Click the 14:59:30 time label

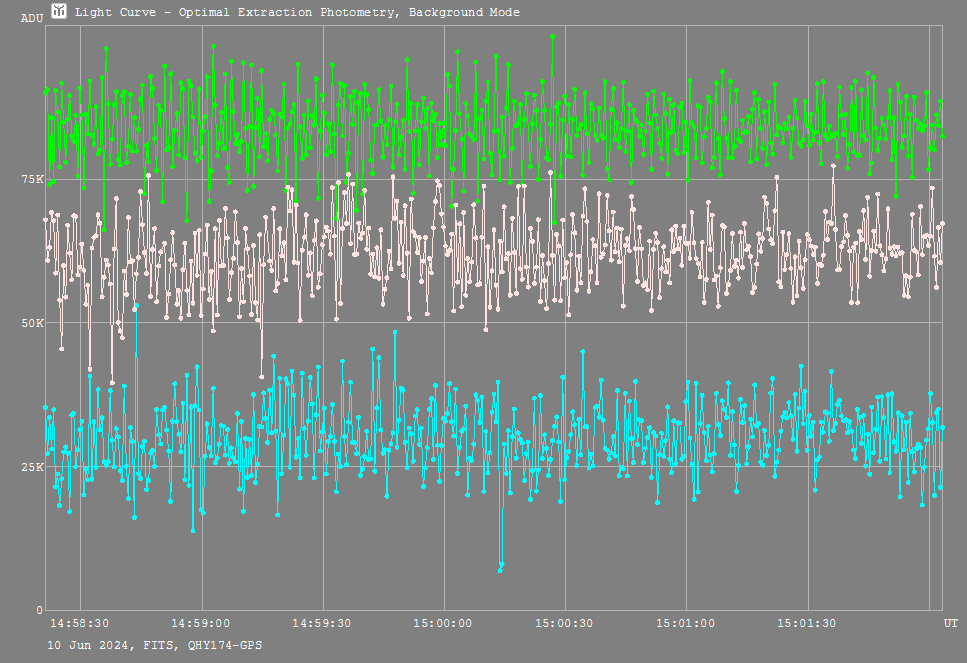coord(321,624)
